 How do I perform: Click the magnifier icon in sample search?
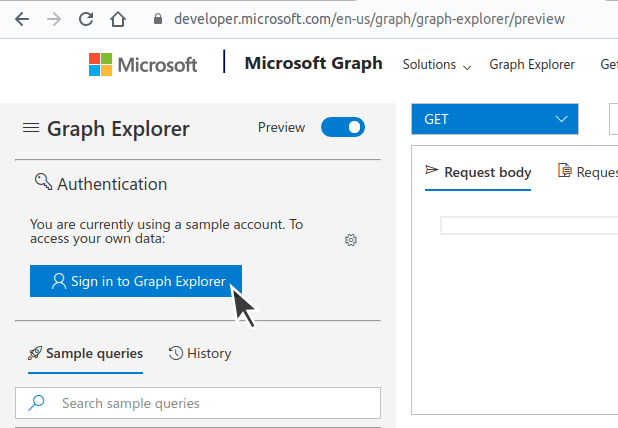click(36, 403)
